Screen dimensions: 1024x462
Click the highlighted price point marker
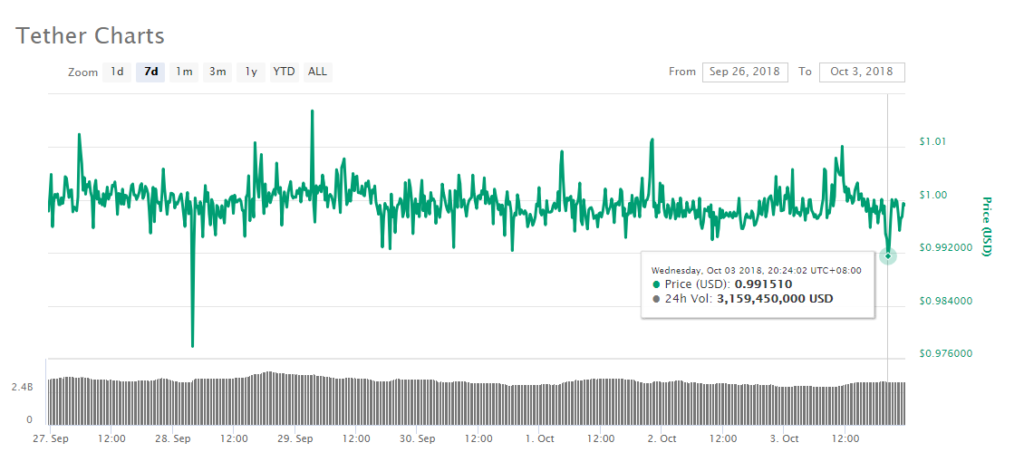coord(888,256)
